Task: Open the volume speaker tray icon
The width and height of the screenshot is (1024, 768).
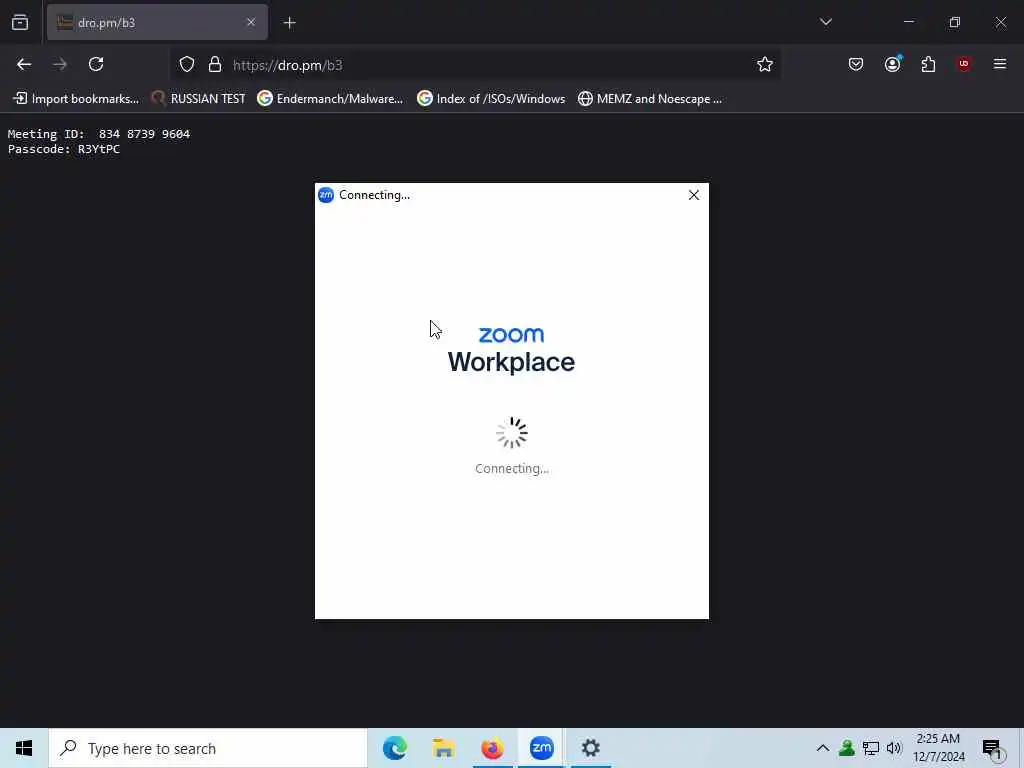Action: tap(894, 748)
